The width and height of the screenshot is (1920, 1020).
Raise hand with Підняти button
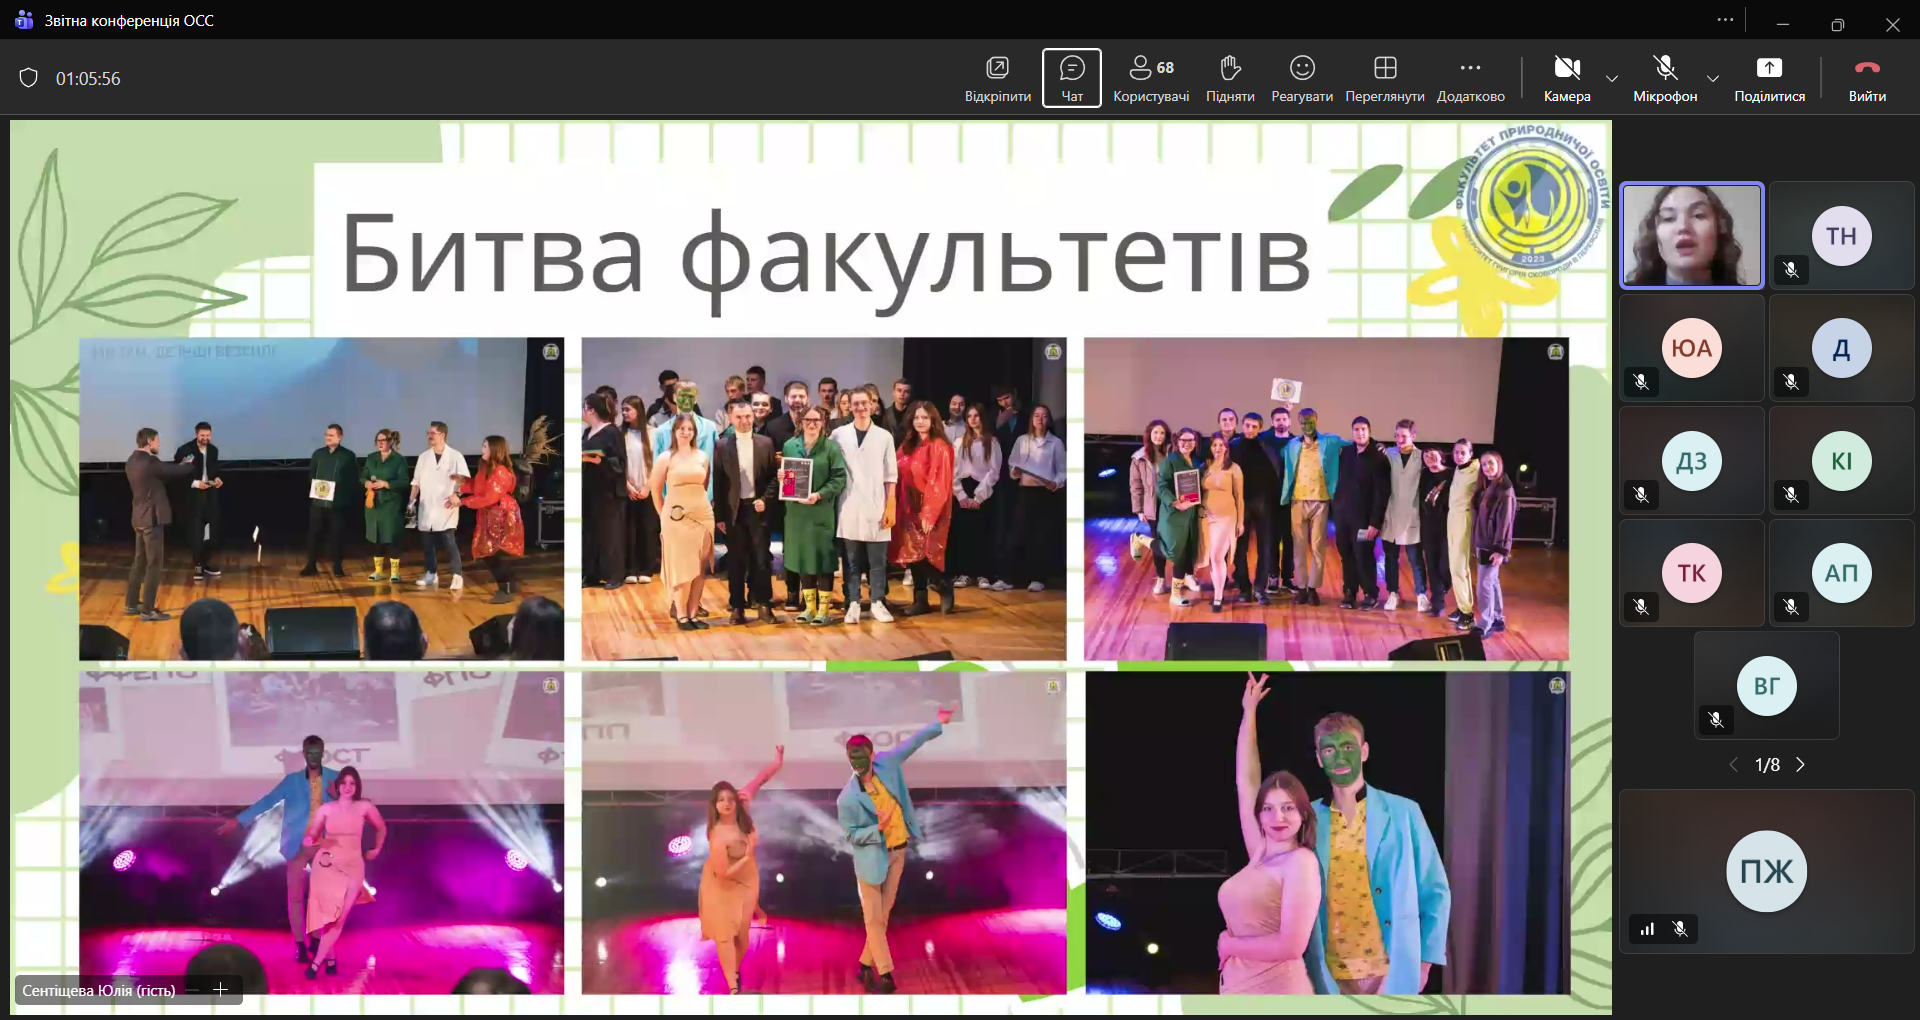point(1230,78)
